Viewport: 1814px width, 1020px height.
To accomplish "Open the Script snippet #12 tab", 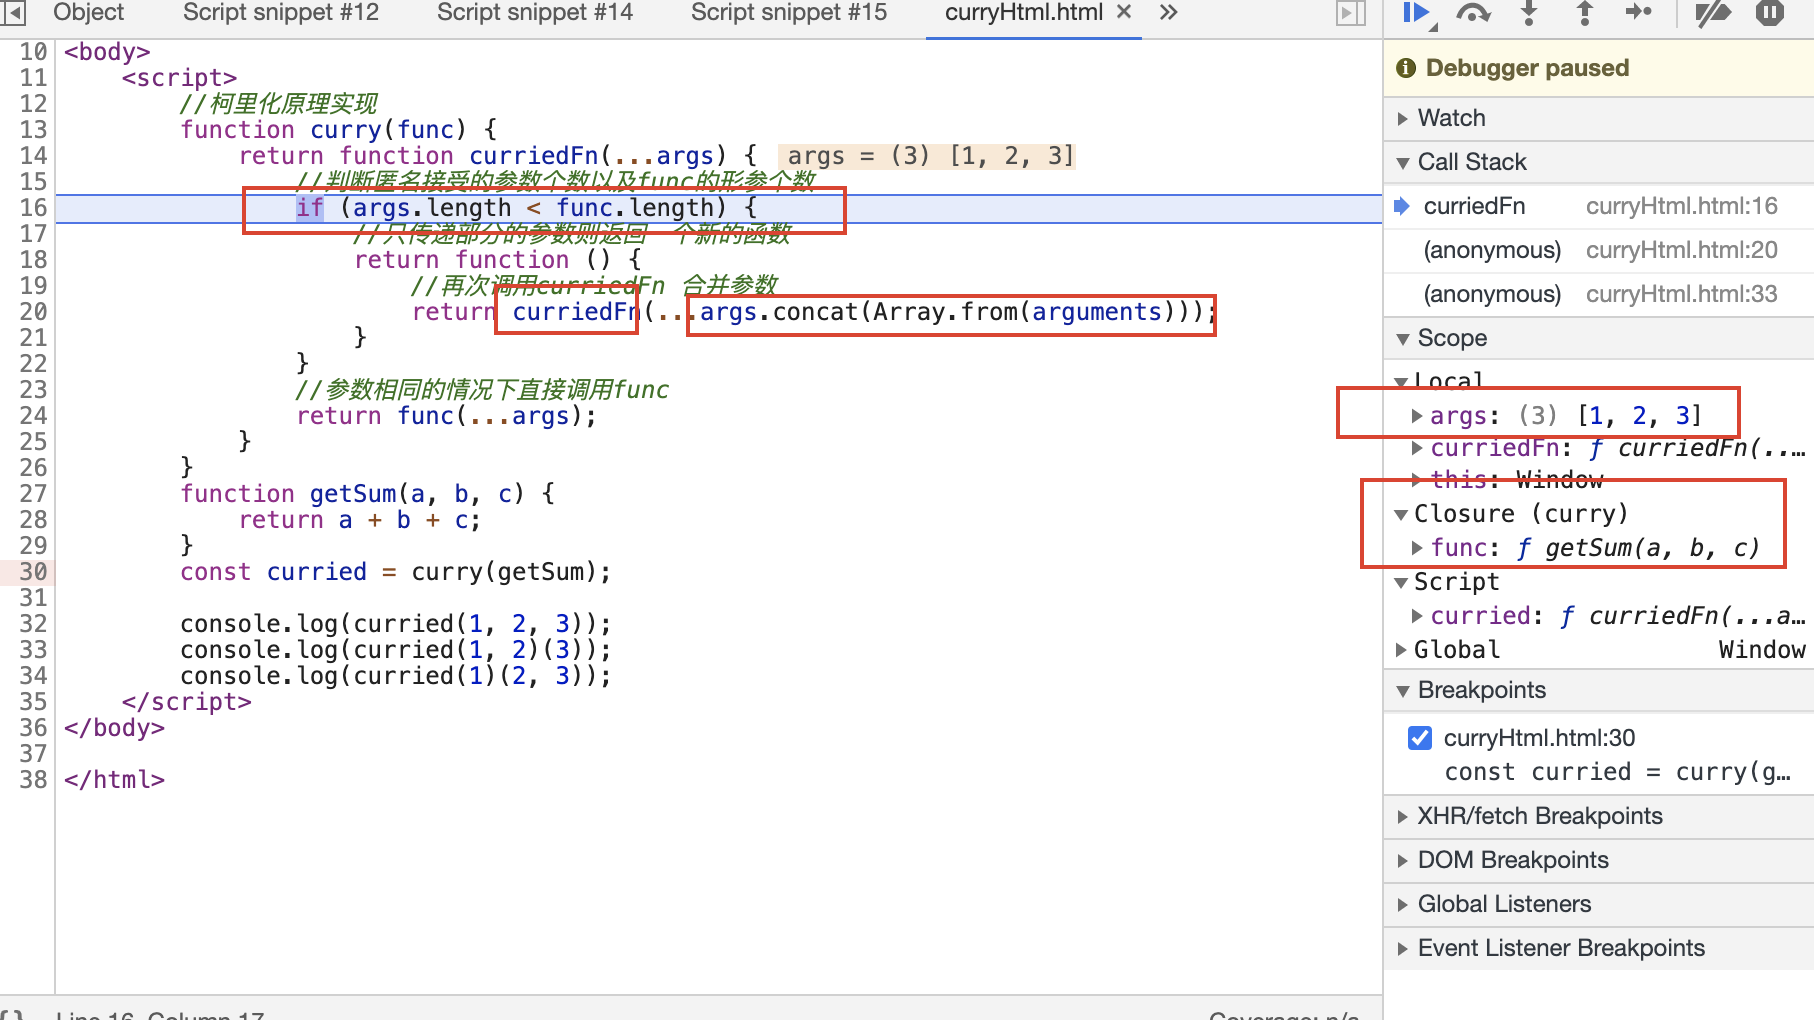I will tap(281, 13).
